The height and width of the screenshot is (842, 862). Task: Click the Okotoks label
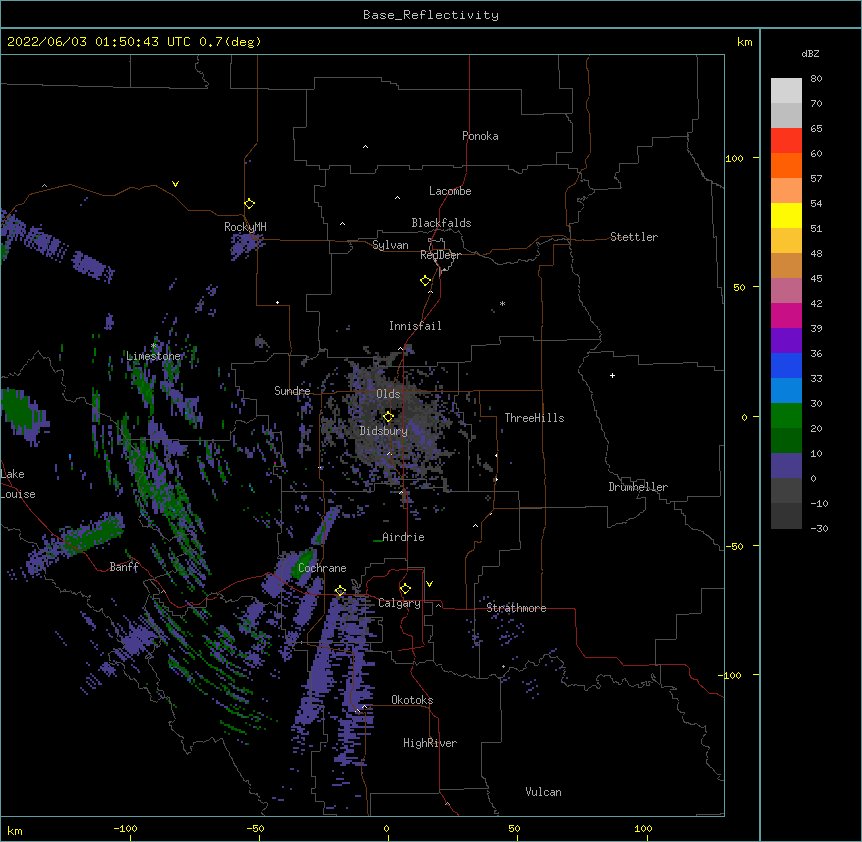pyautogui.click(x=412, y=700)
